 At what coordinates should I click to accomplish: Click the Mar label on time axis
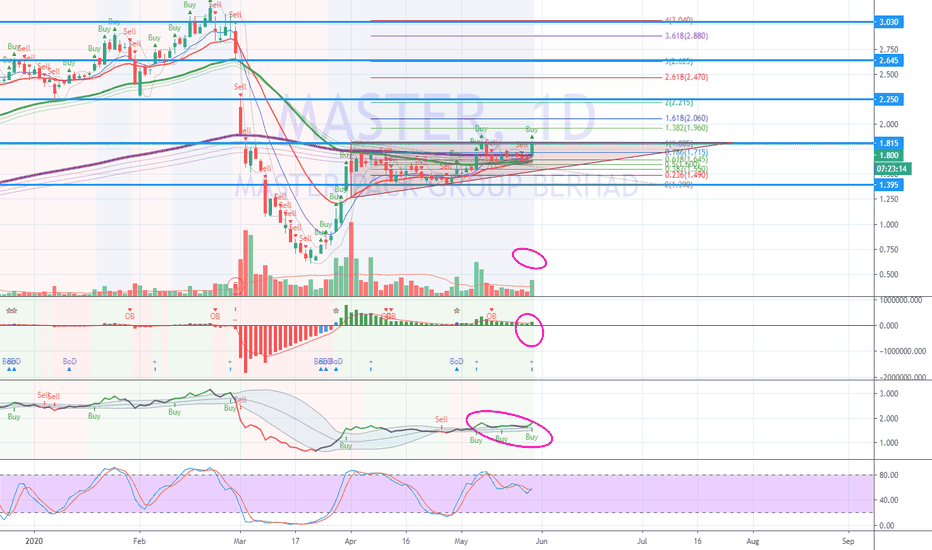(240, 541)
